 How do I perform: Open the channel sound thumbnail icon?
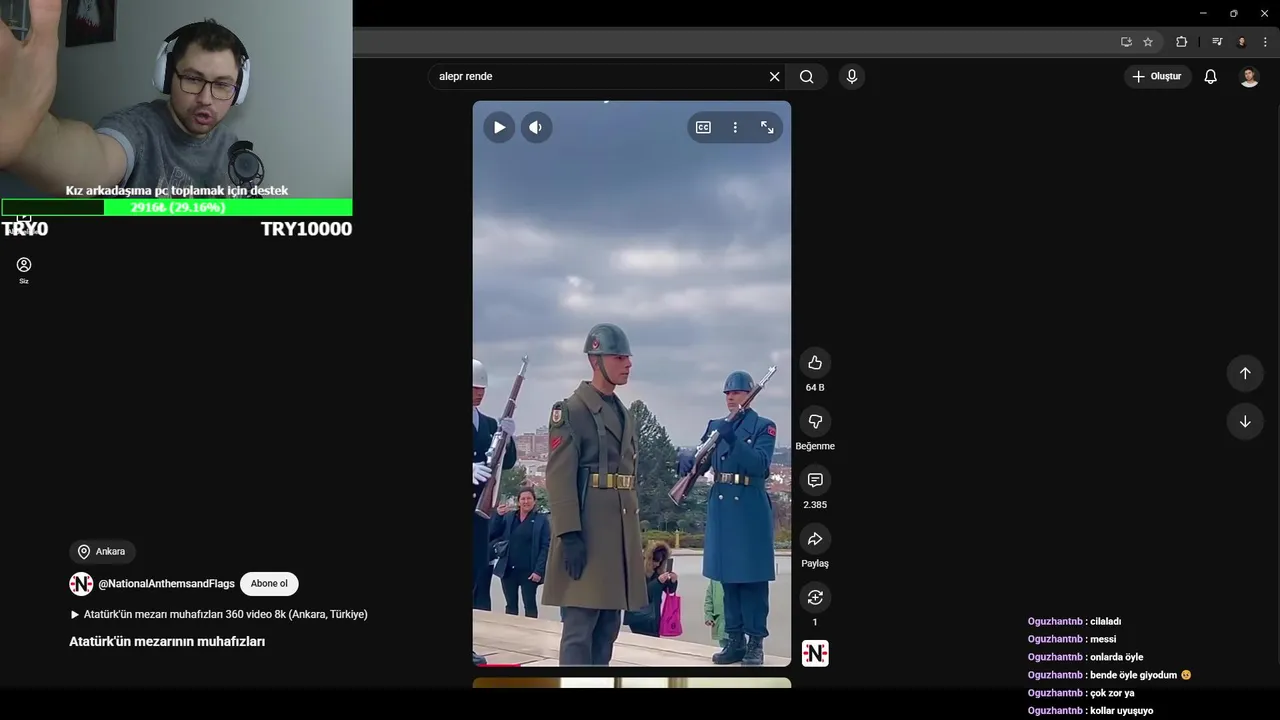[x=815, y=654]
